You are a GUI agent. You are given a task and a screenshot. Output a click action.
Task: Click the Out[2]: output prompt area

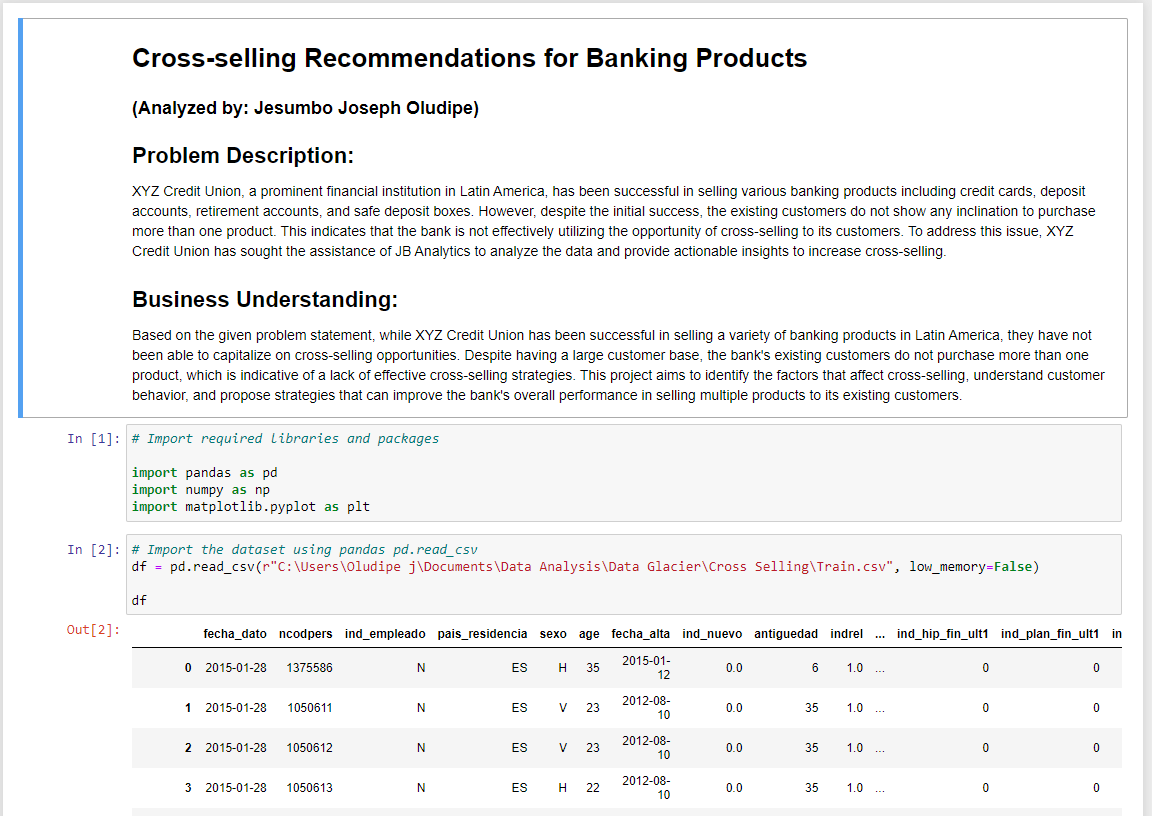(93, 629)
